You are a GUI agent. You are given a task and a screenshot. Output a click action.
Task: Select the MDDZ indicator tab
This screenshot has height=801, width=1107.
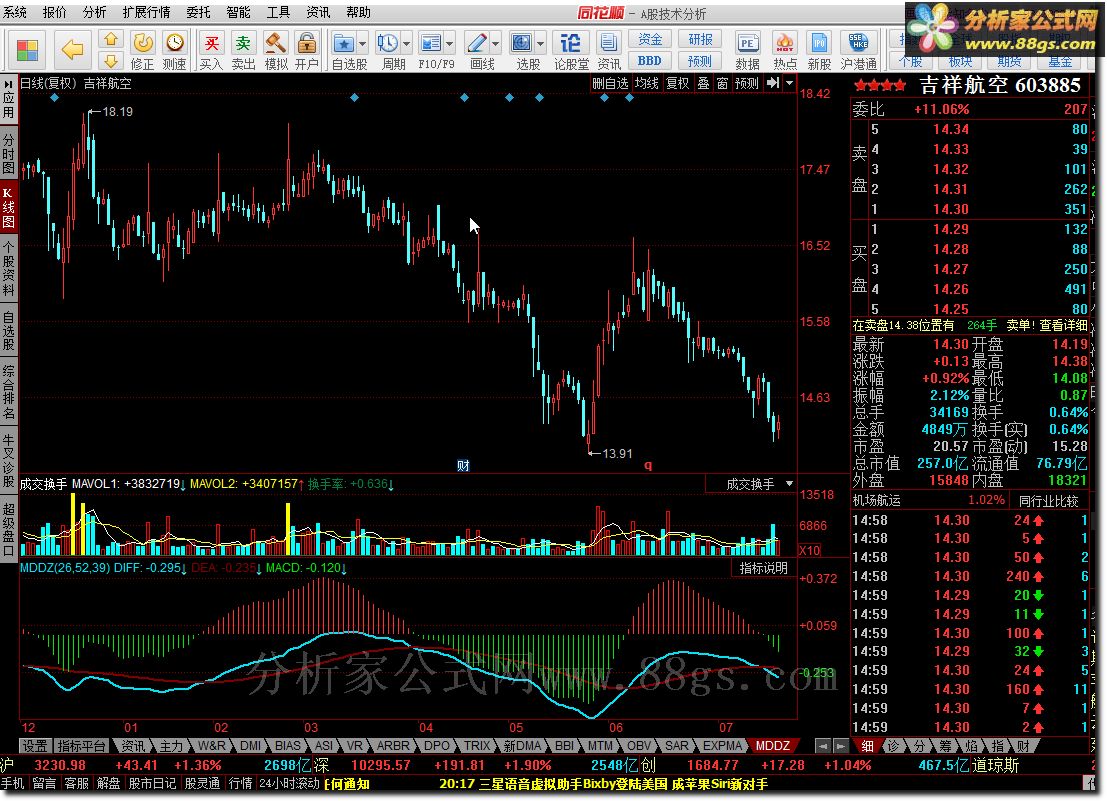coord(773,746)
